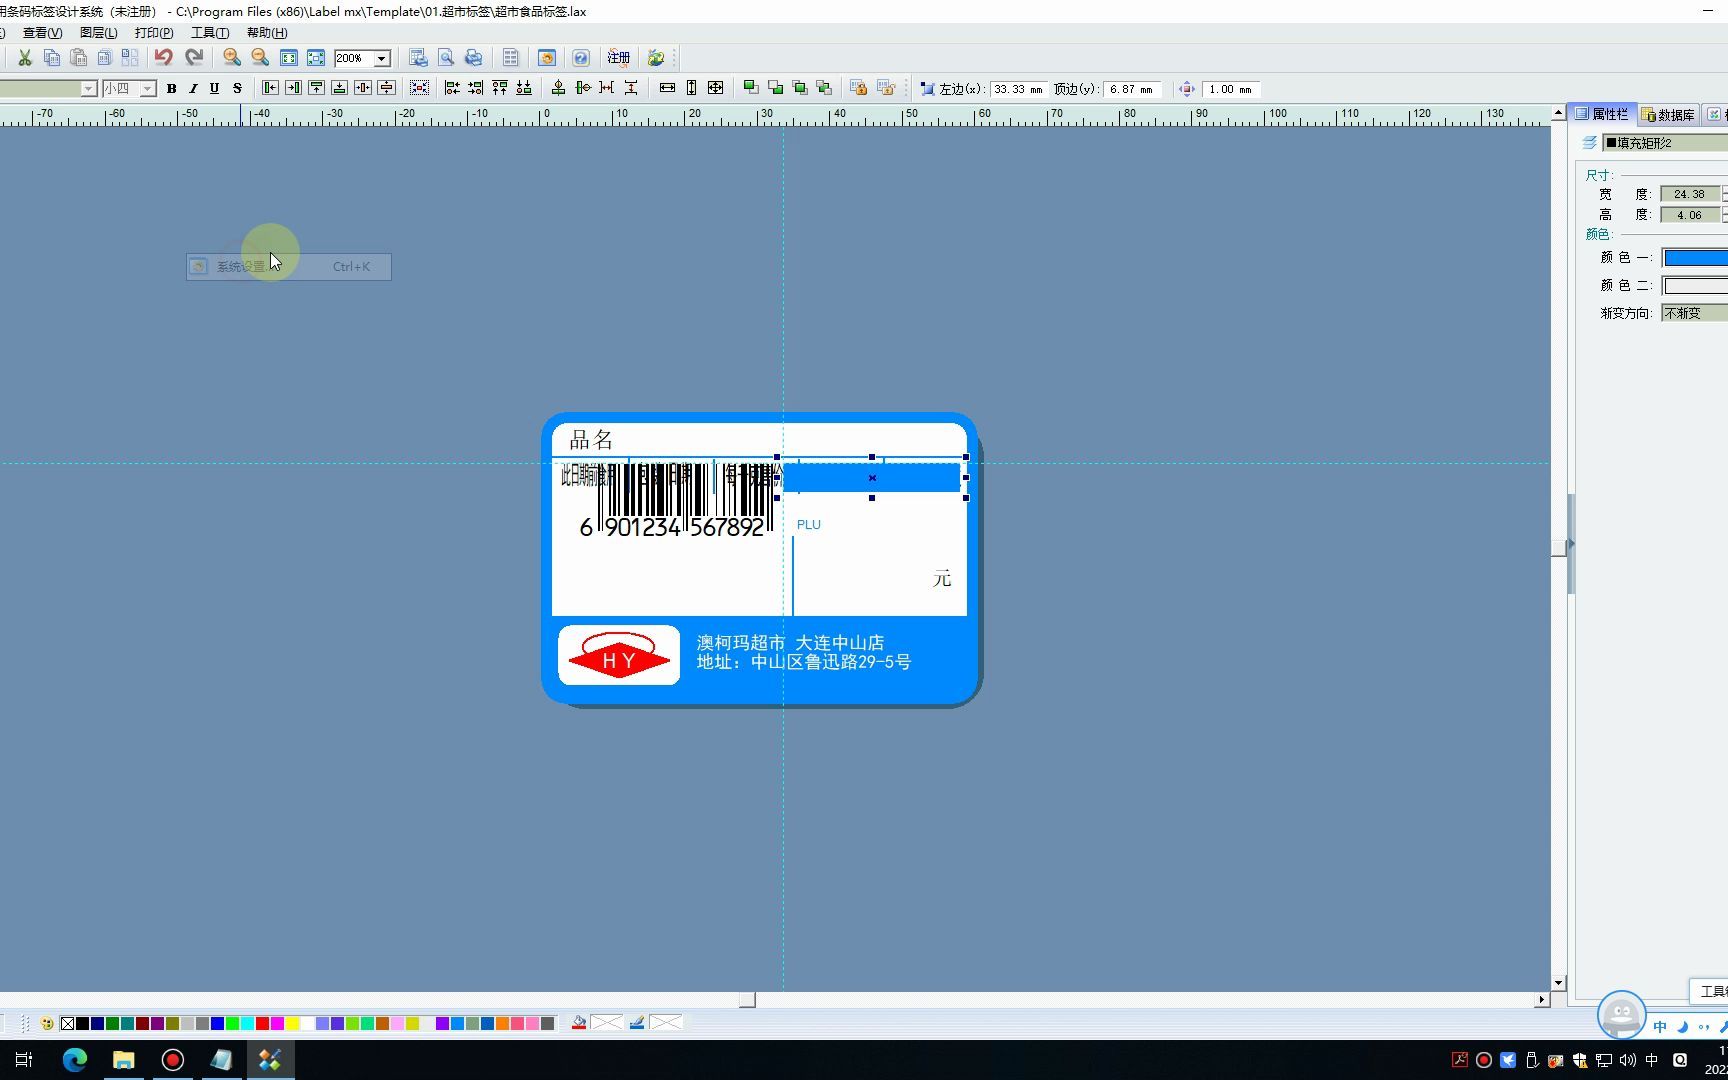Open the help question-mark icon
This screenshot has height=1080, width=1728.
[581, 58]
